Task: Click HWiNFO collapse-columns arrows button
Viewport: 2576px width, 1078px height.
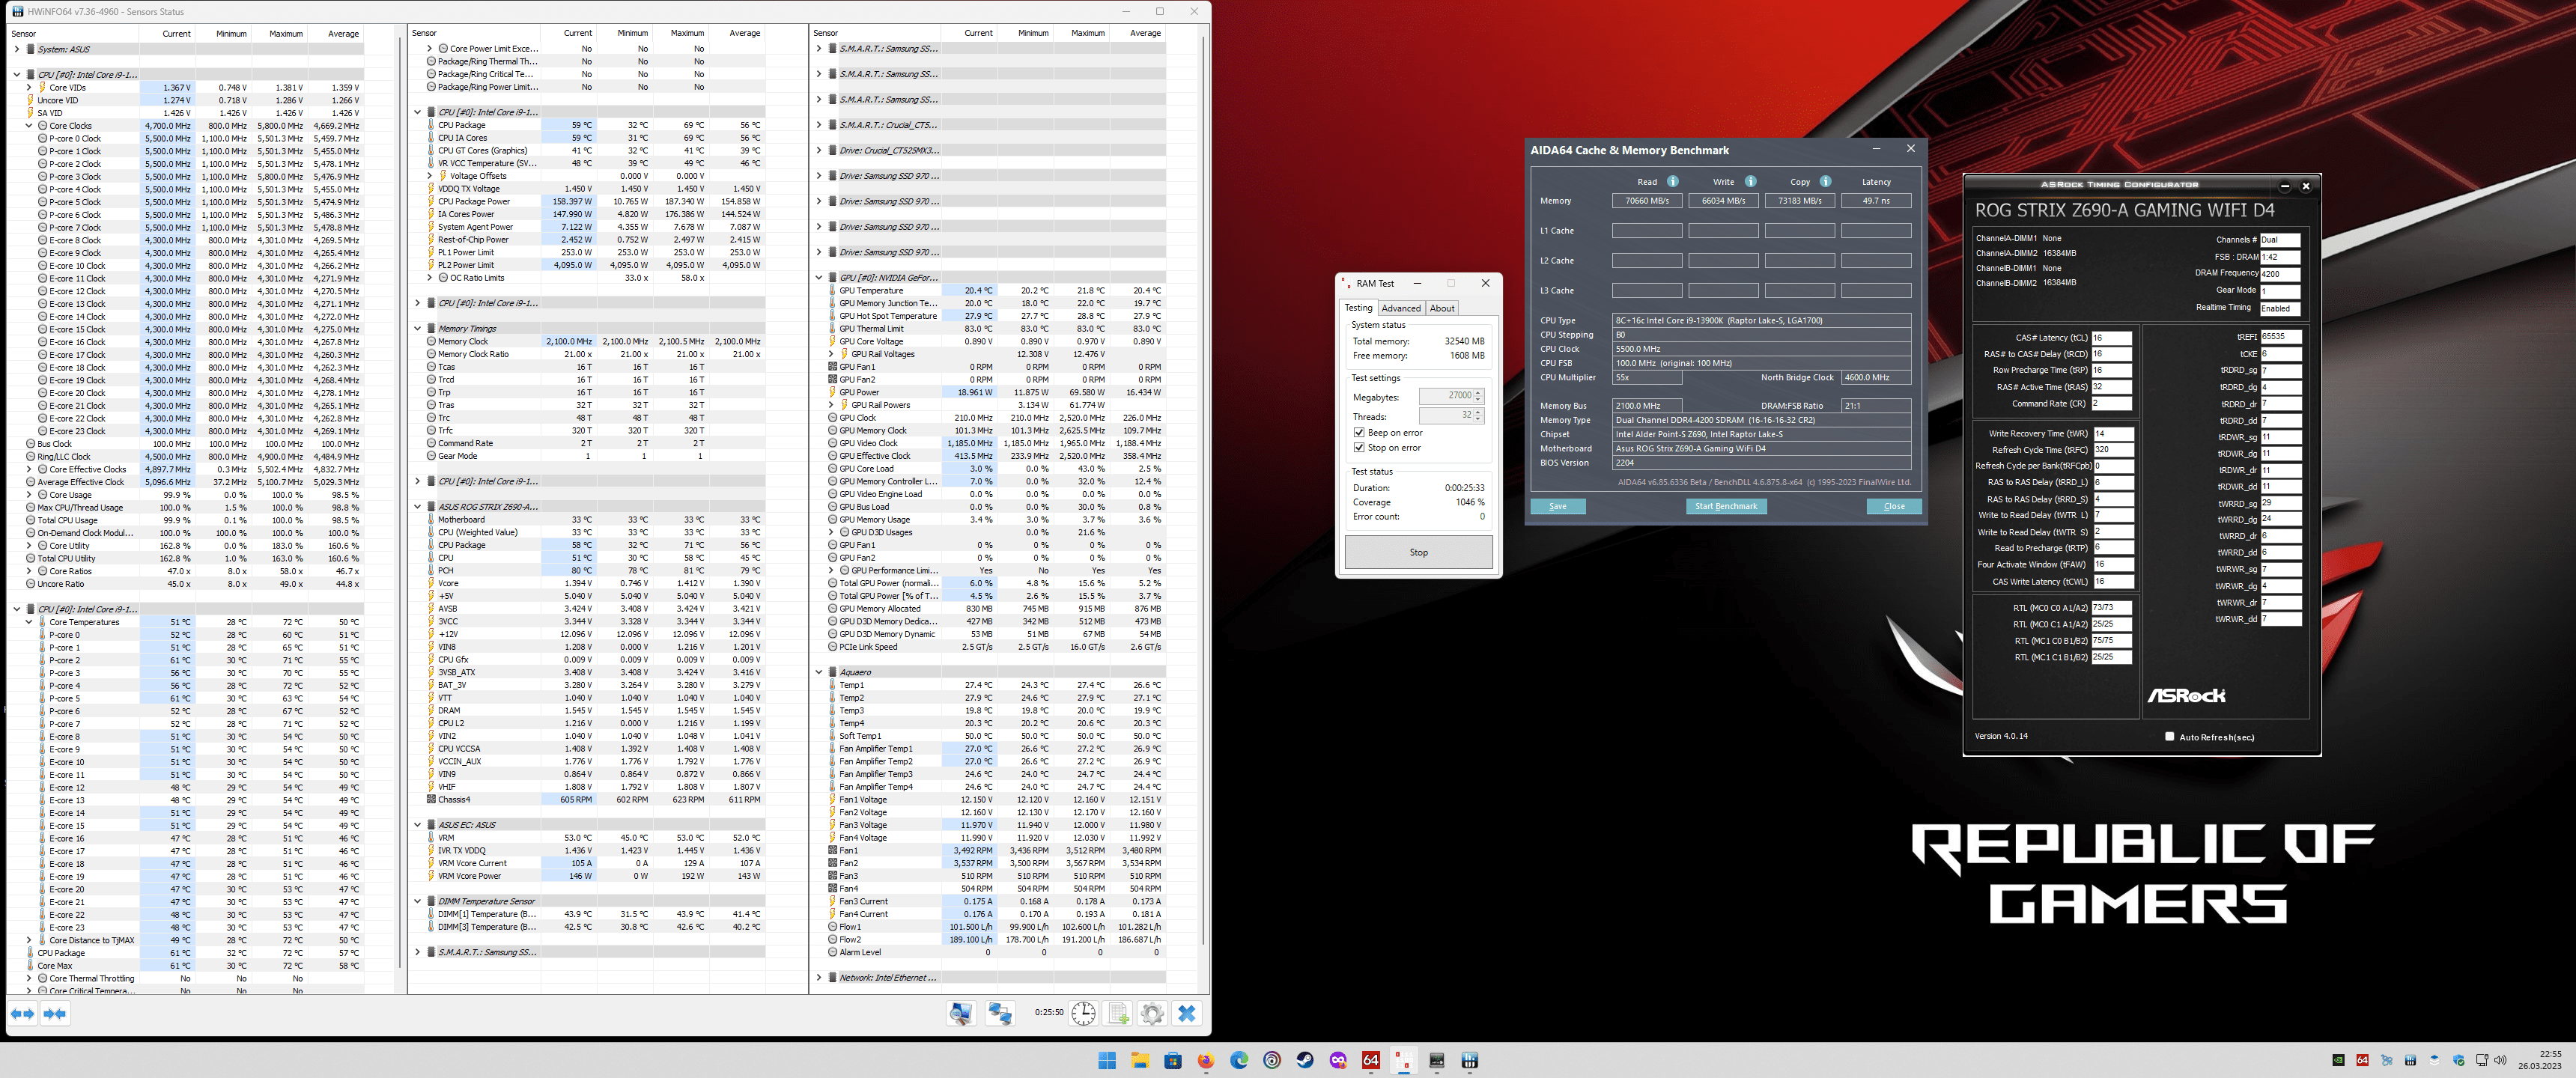Action: click(55, 1013)
